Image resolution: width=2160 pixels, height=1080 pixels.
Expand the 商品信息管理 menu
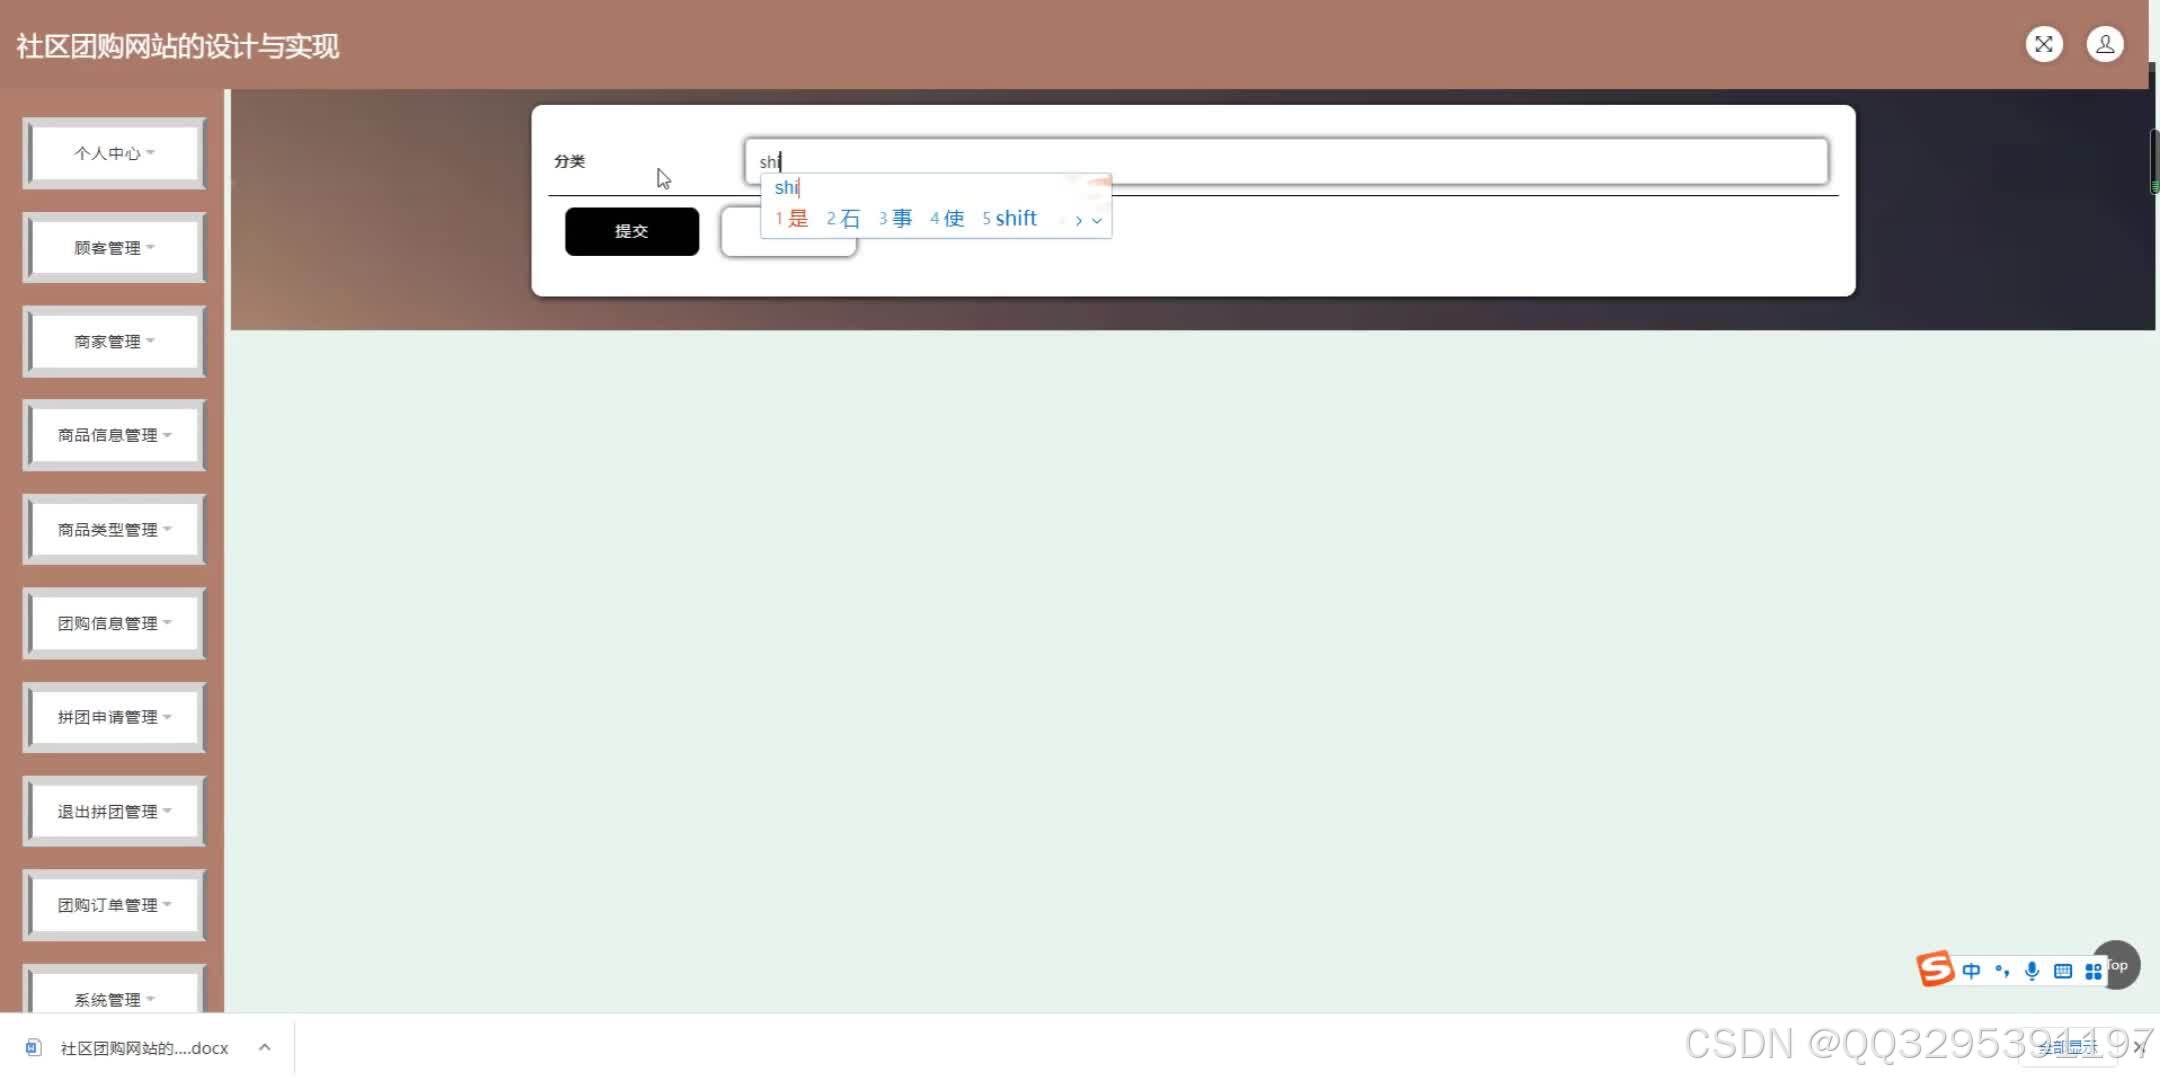114,435
